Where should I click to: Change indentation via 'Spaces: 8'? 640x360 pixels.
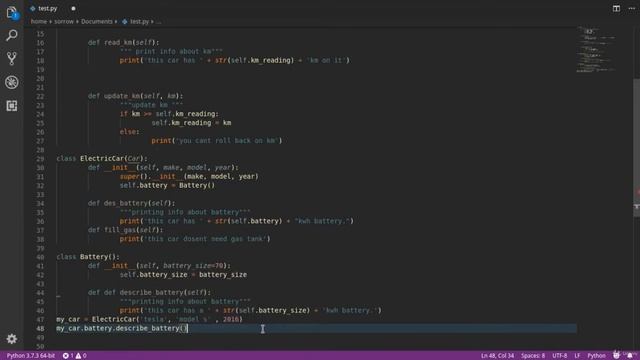(x=533, y=356)
